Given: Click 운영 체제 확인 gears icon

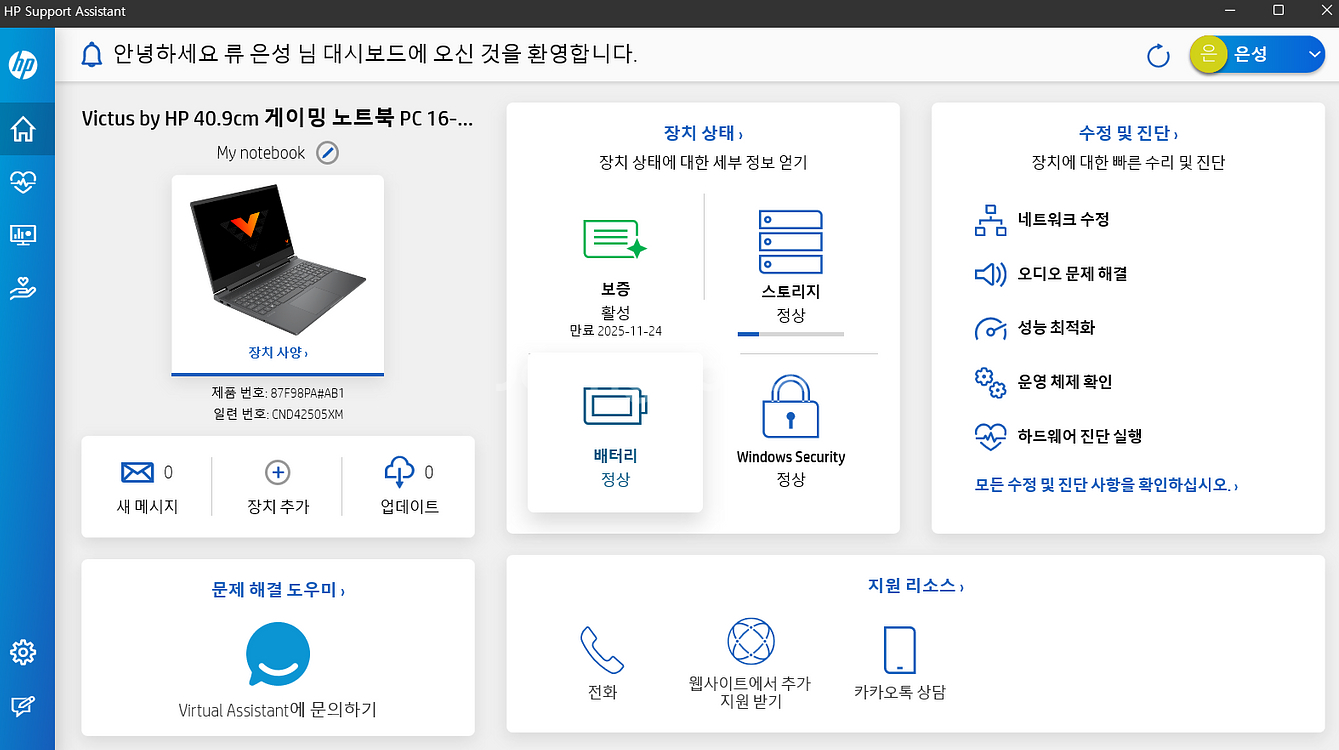Looking at the screenshot, I should (990, 382).
